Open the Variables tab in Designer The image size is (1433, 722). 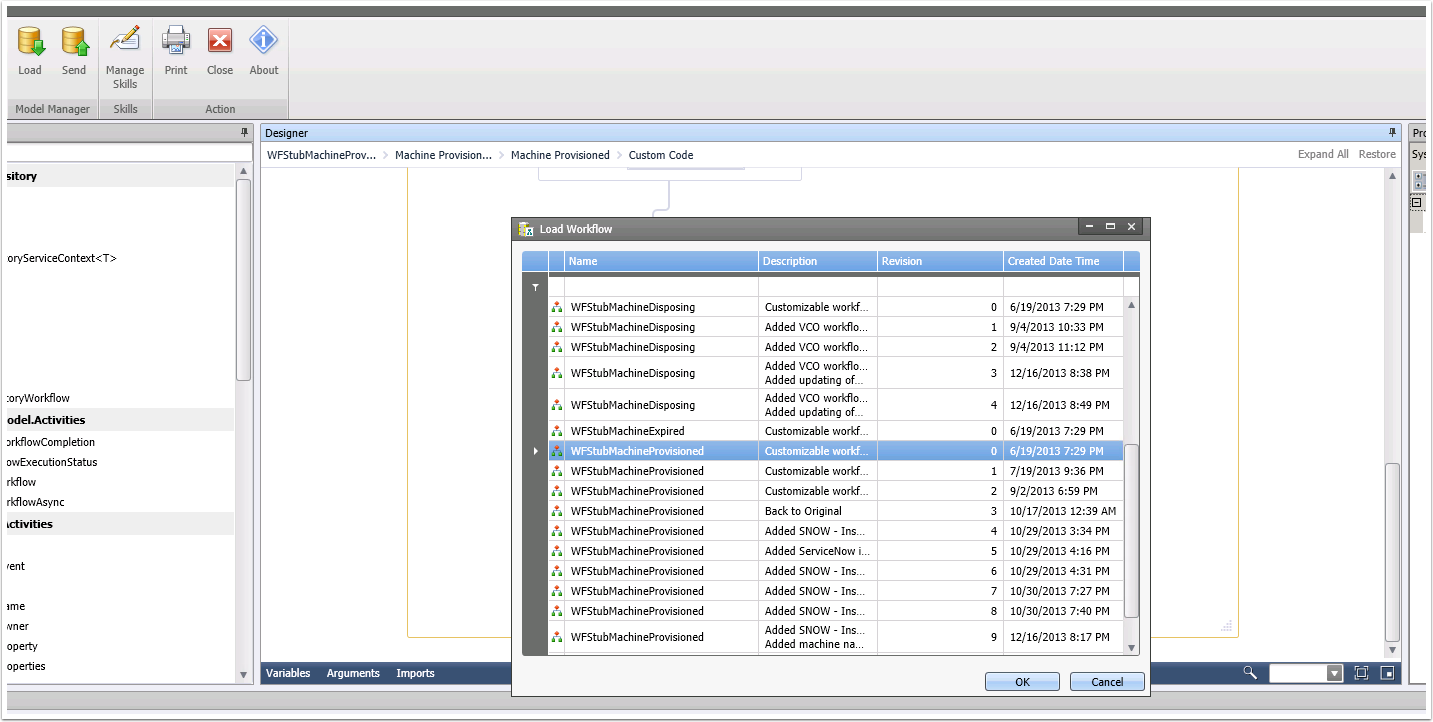pos(288,673)
